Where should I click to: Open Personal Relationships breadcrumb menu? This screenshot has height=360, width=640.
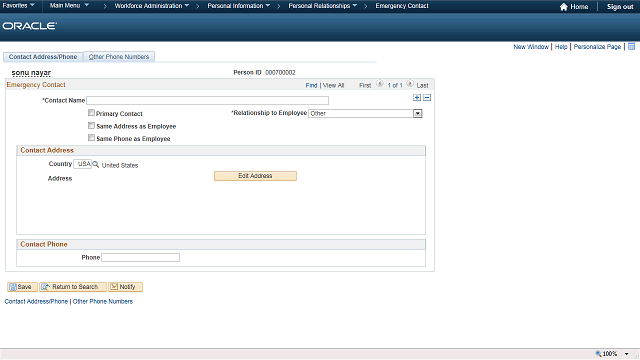click(322, 6)
